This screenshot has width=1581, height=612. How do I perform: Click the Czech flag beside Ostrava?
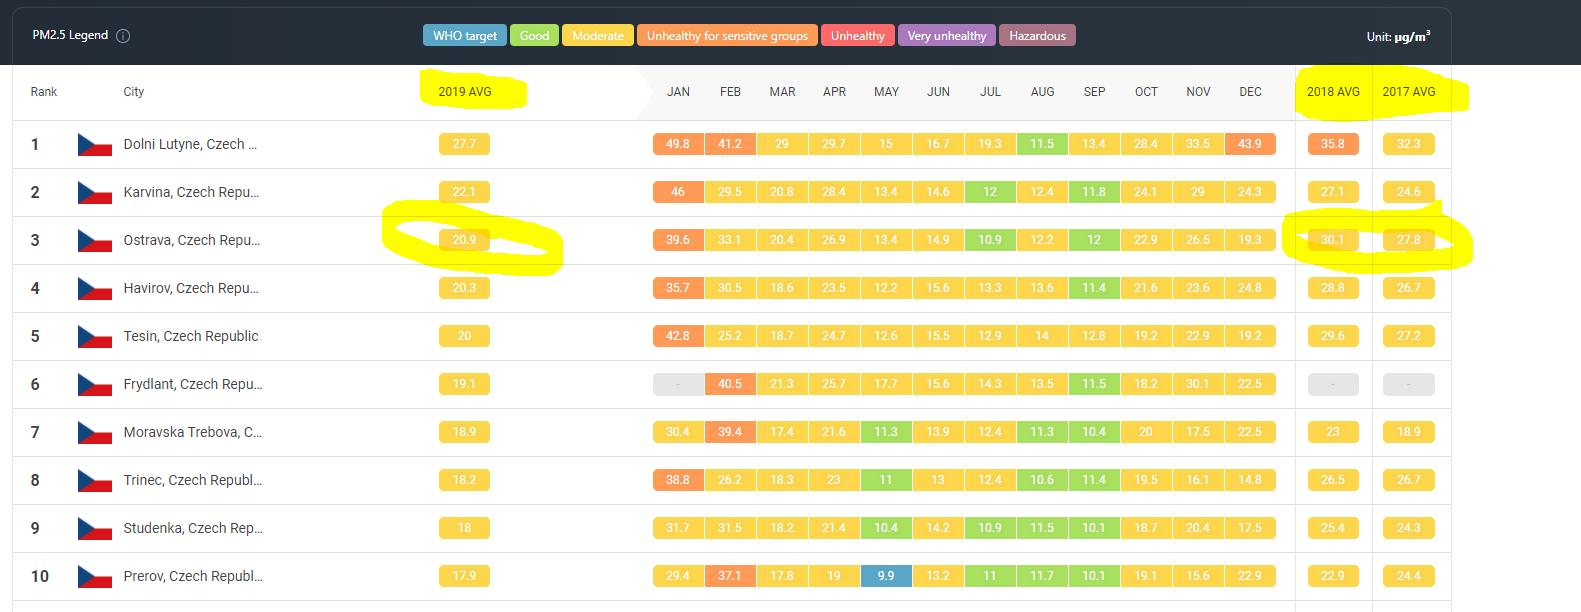point(94,241)
